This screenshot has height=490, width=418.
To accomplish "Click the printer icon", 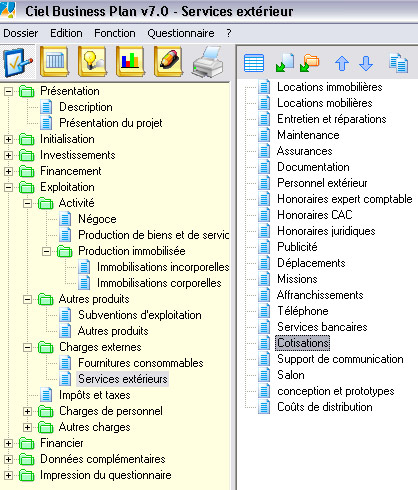I will coord(208,62).
